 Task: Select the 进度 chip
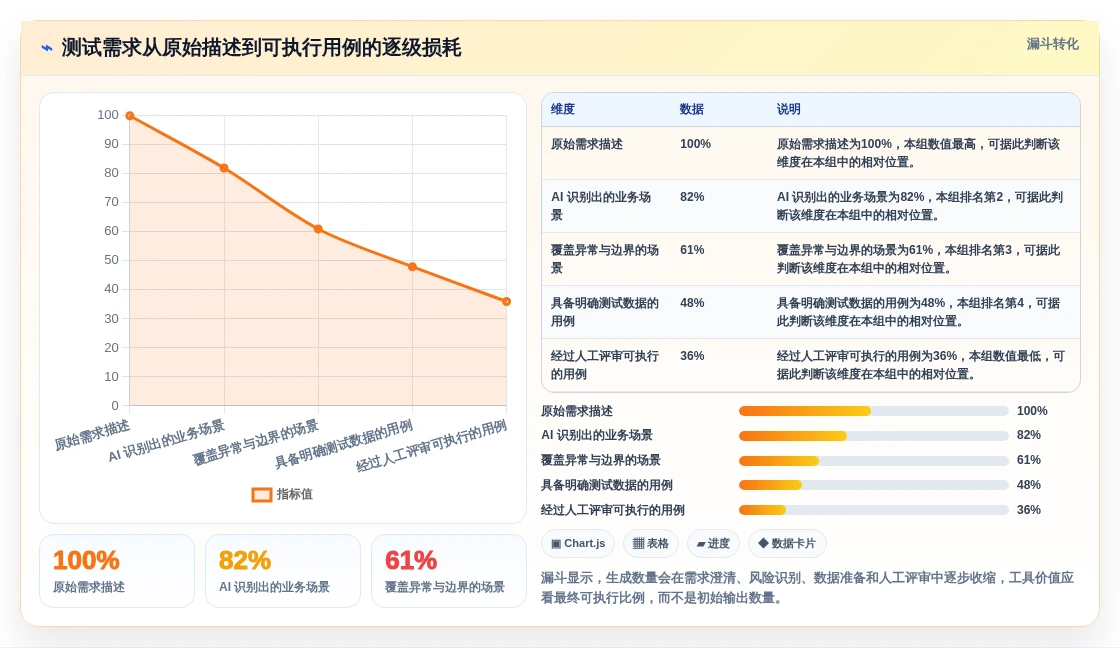tap(713, 544)
